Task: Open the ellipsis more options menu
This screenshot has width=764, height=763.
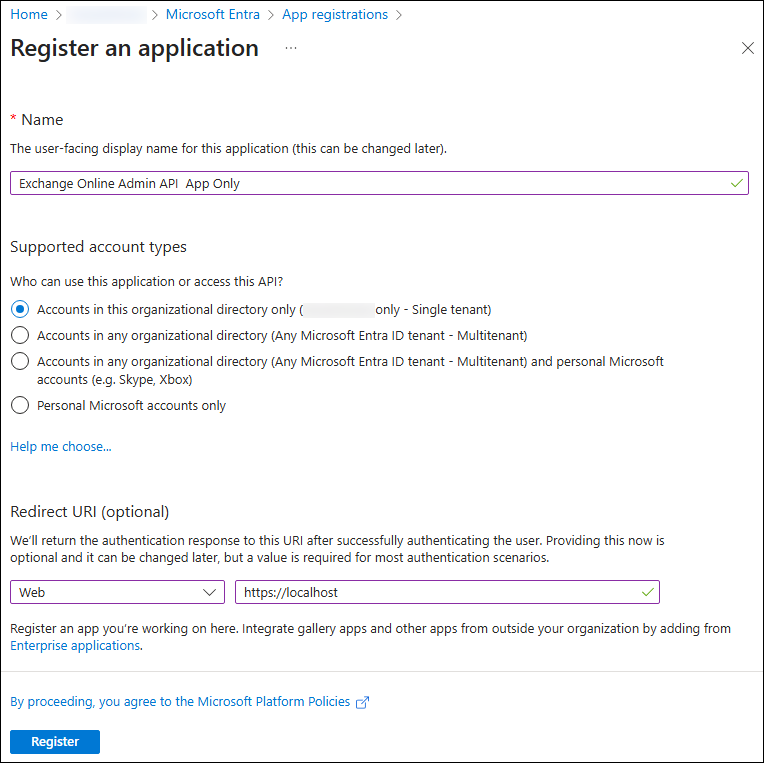Action: coord(291,48)
